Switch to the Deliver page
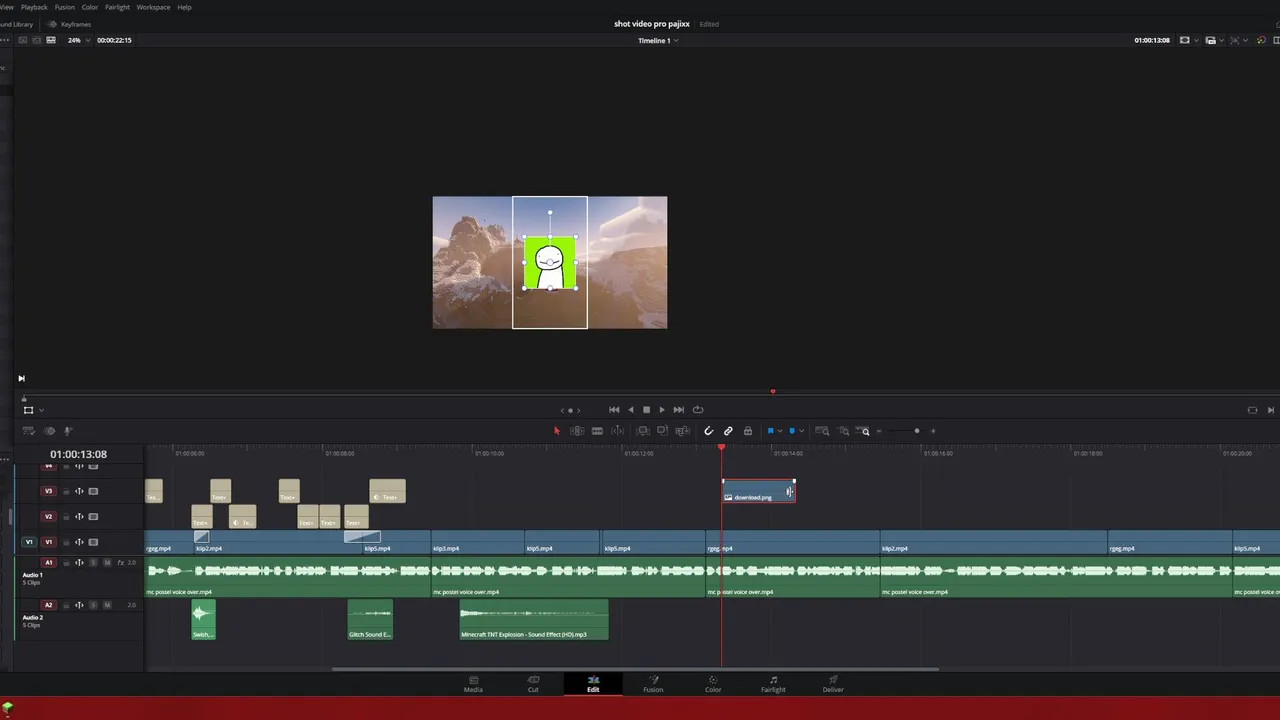1280x720 pixels. pos(833,684)
